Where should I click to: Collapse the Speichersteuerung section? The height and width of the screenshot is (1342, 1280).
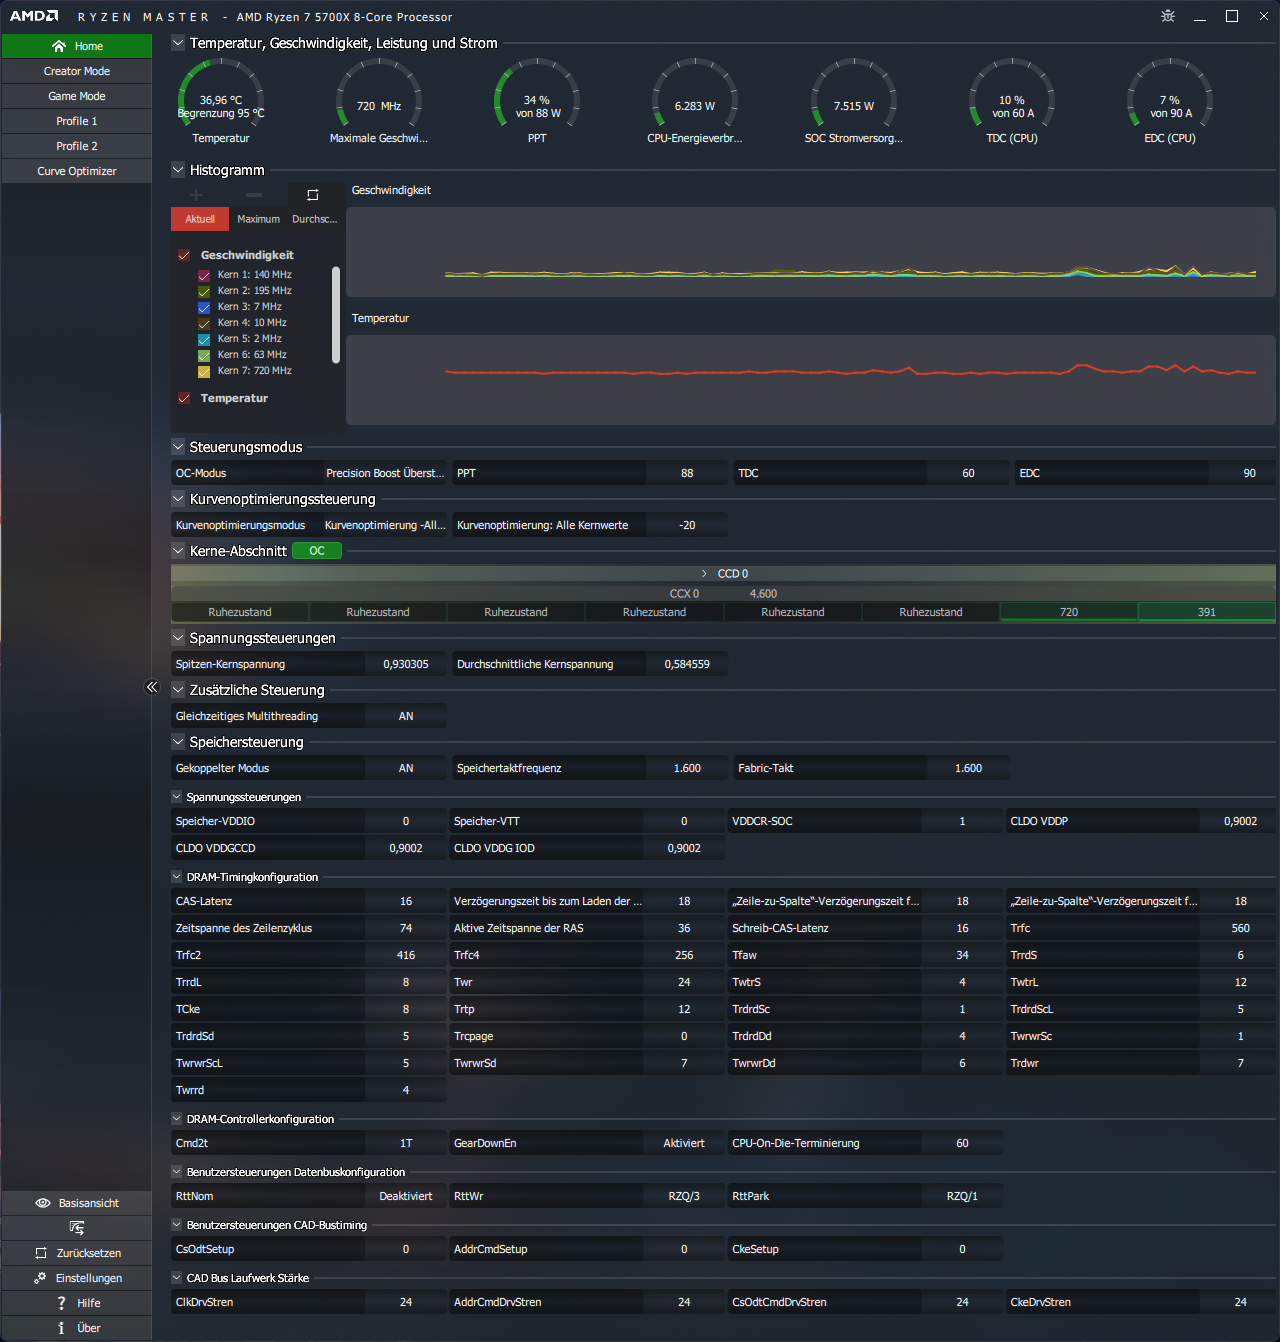point(178,742)
